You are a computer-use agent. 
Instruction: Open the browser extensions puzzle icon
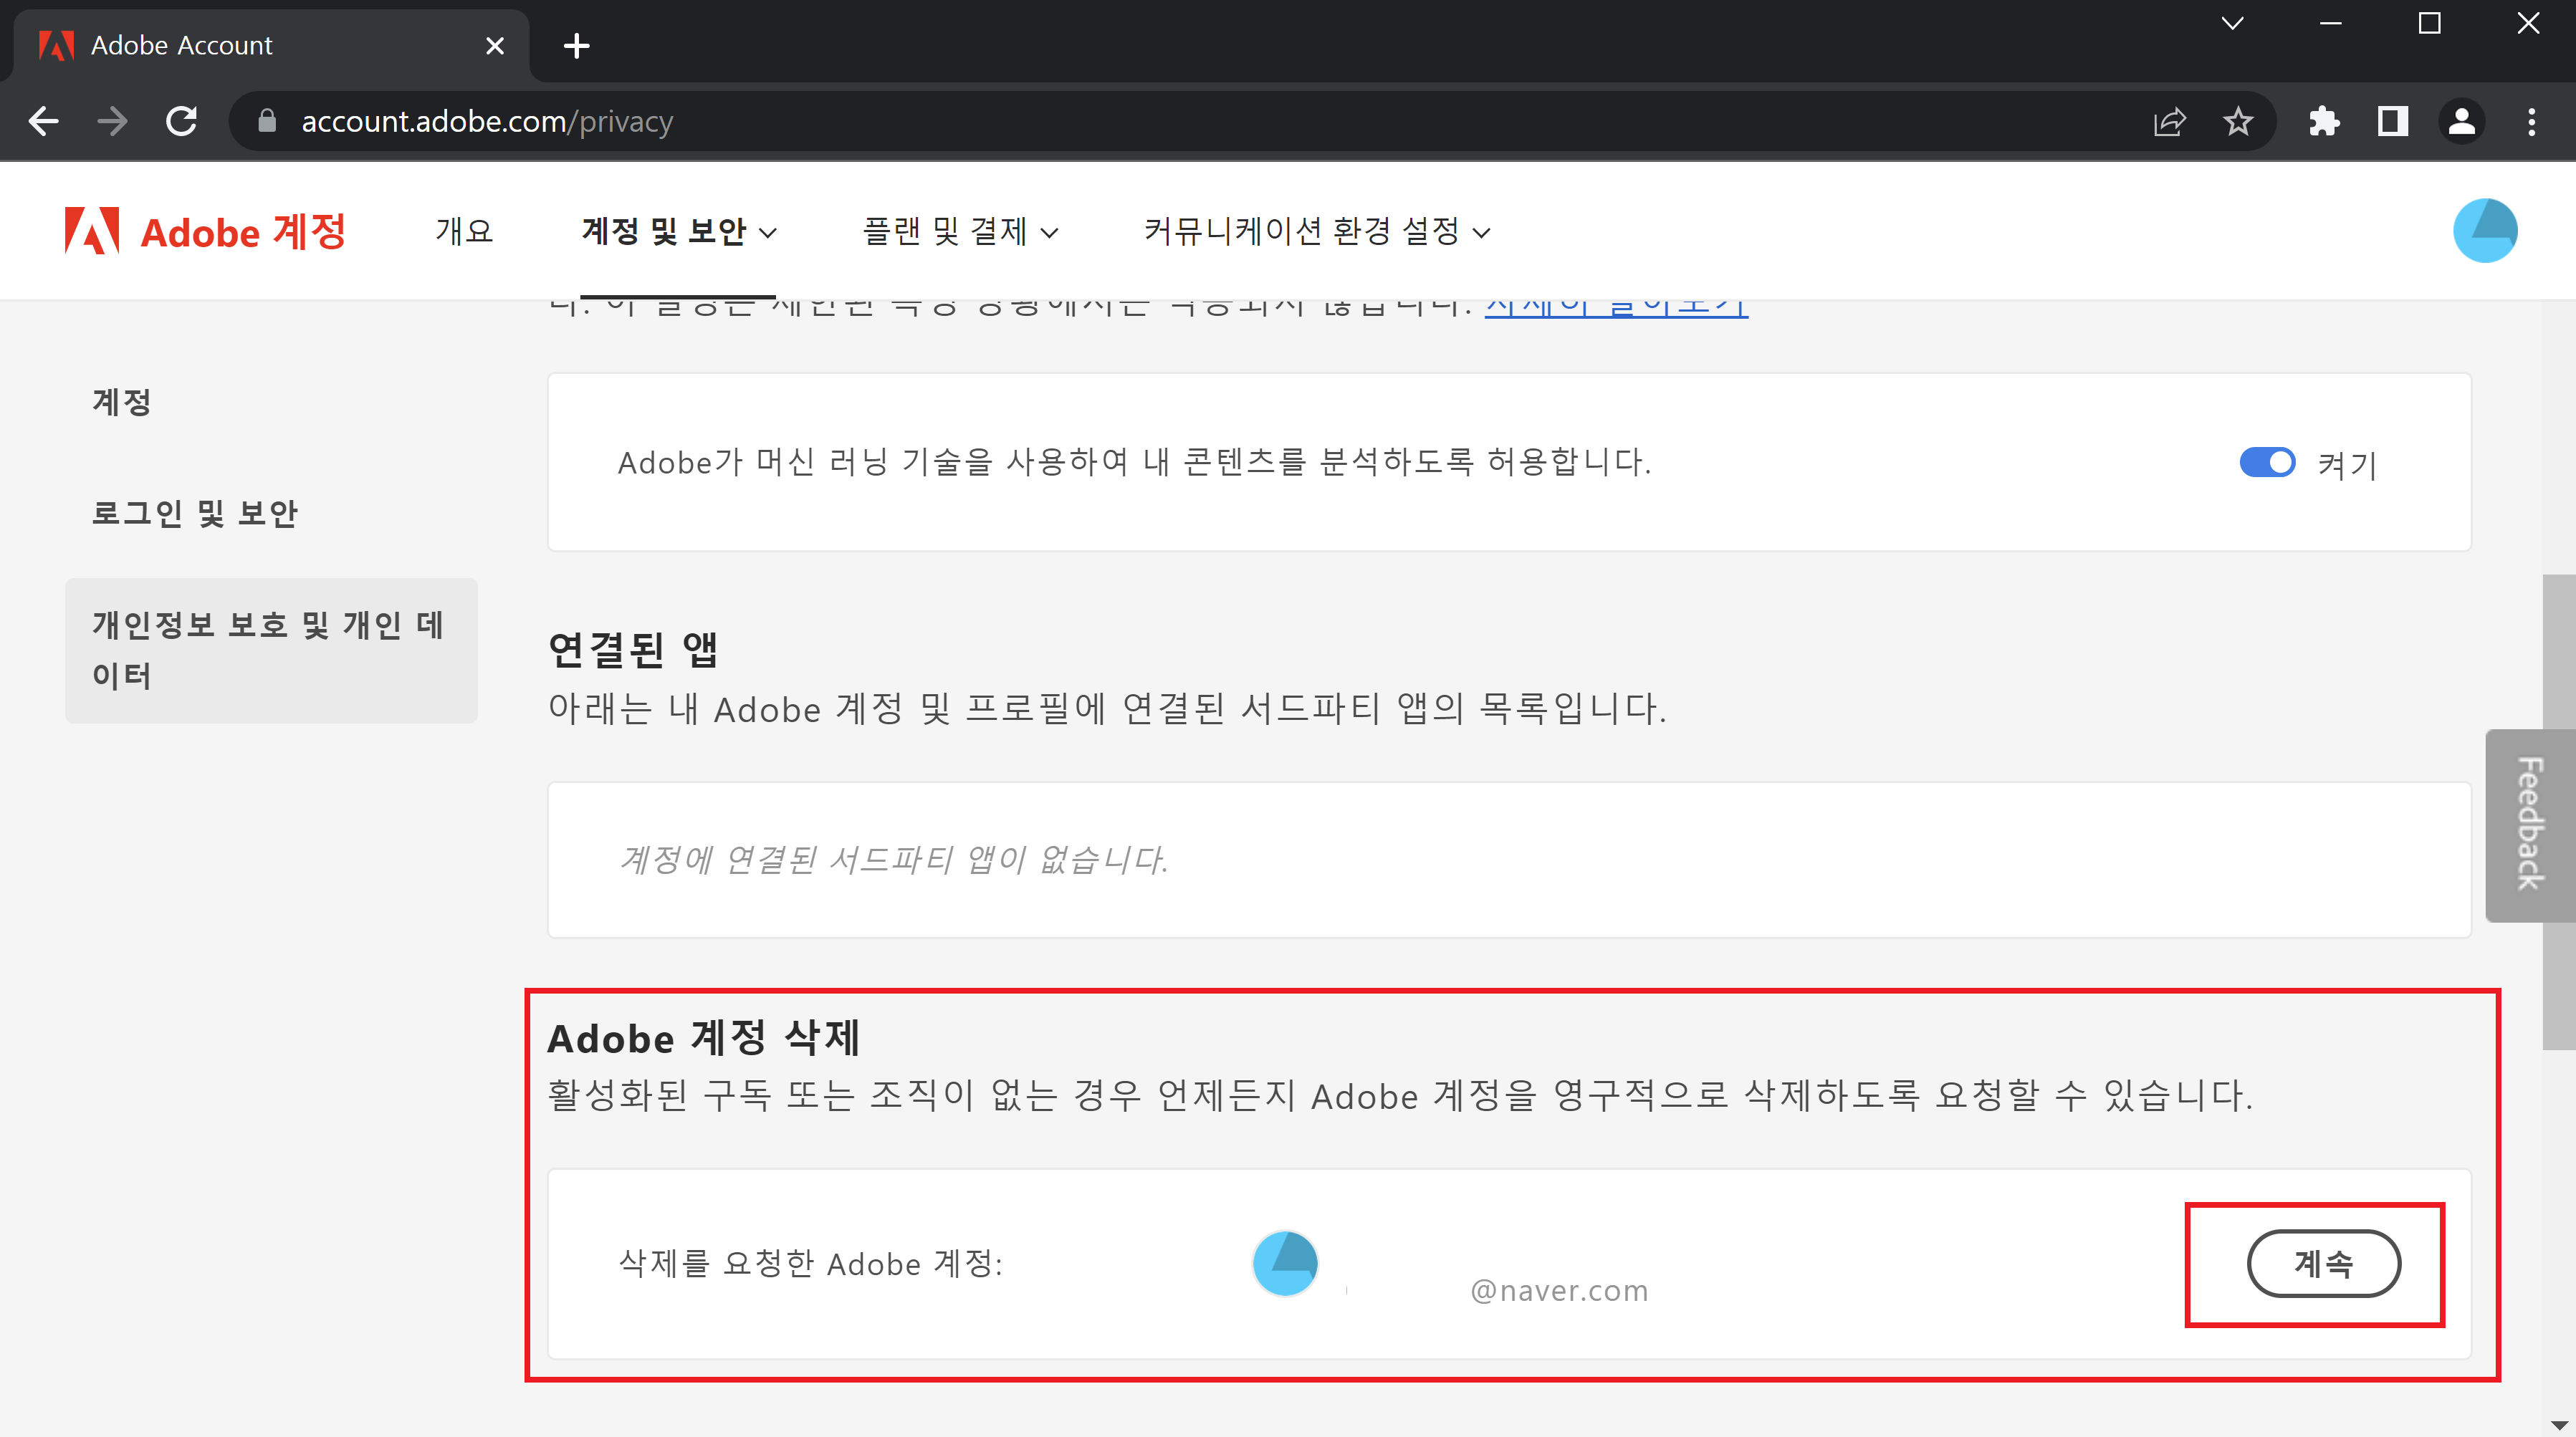pyautogui.click(x=2324, y=120)
